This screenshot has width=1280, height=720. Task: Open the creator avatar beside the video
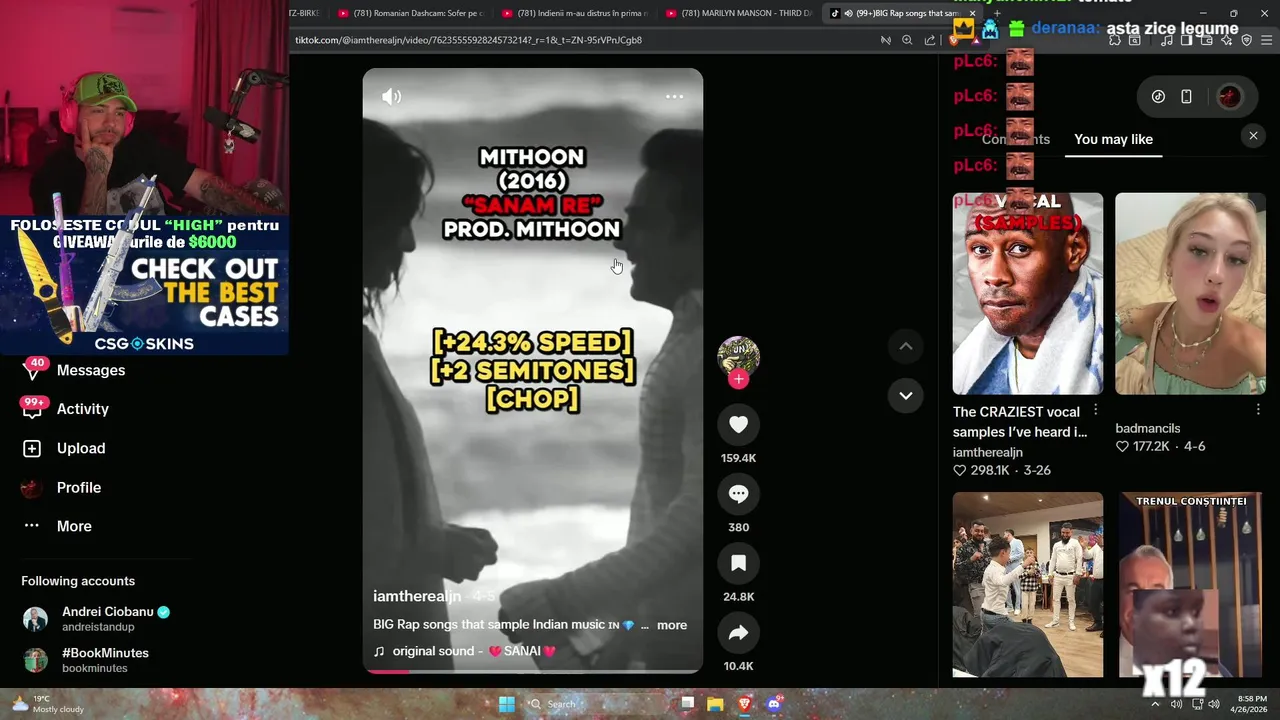click(x=738, y=355)
